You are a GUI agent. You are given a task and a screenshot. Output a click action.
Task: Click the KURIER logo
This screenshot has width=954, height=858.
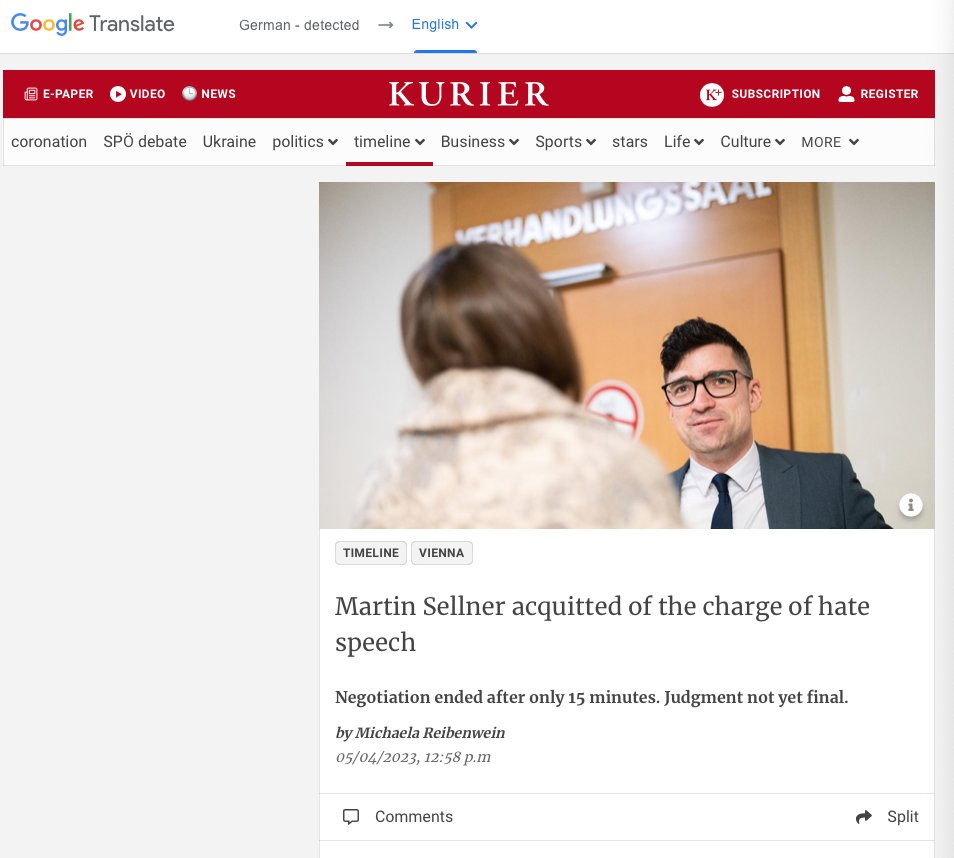(468, 94)
